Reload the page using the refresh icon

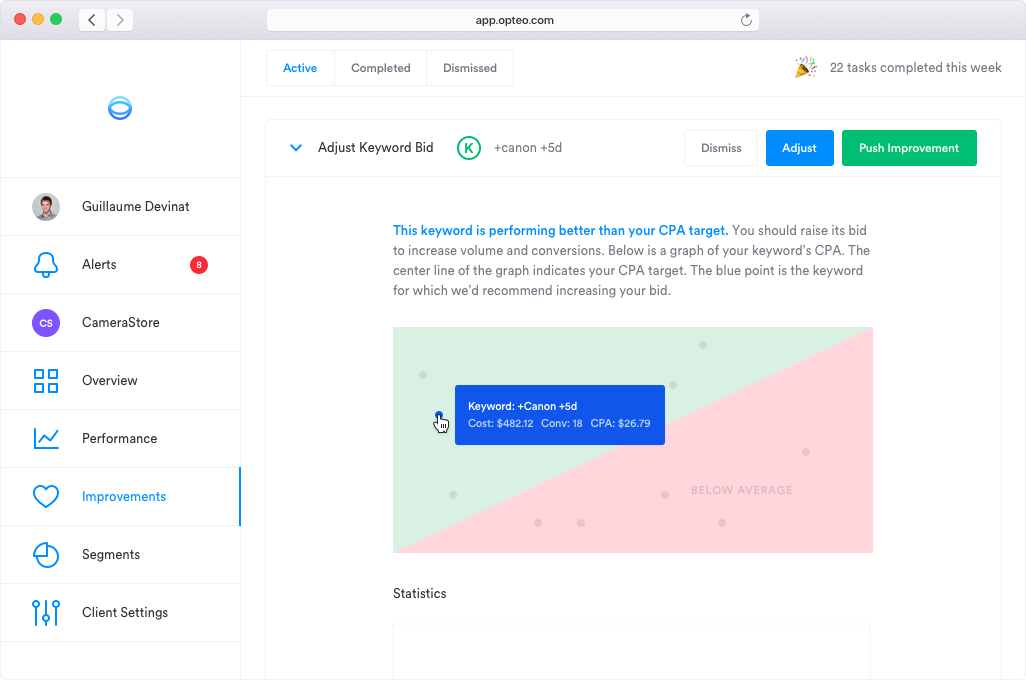(746, 20)
